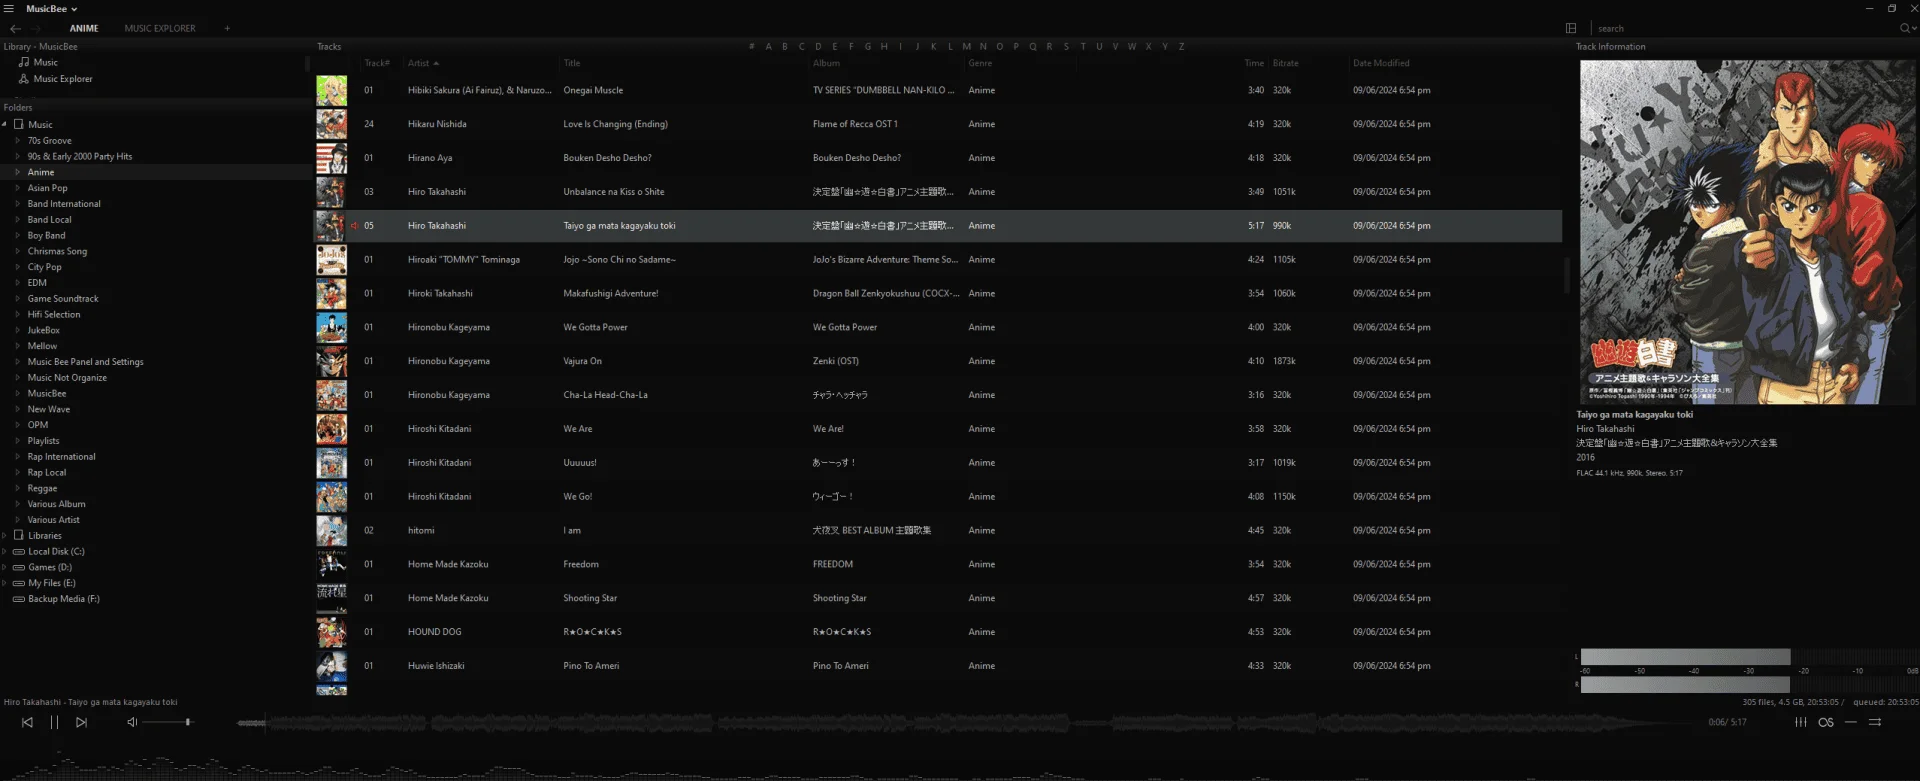Expand the Anime folder arrow
Viewport: 1920px width, 781px height.
(17, 172)
